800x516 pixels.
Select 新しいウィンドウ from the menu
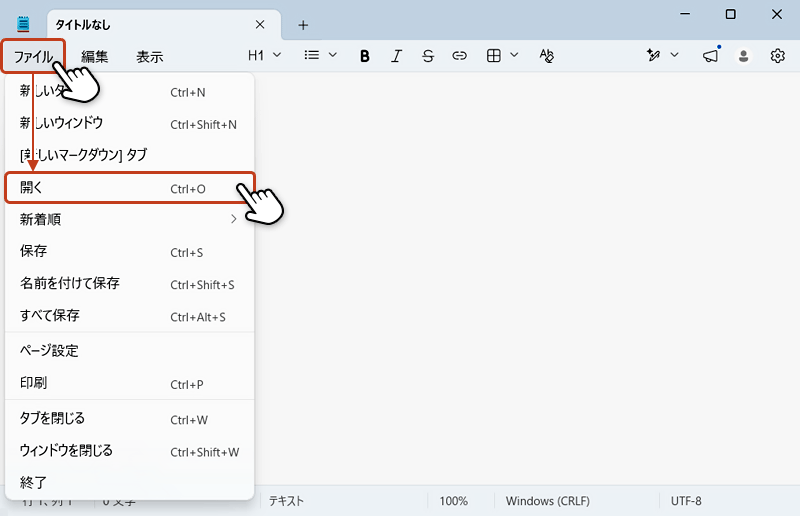130,123
